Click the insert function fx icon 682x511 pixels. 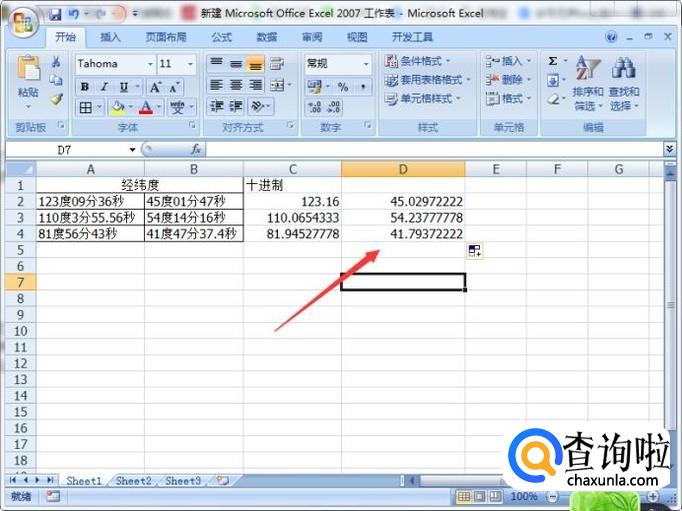[196, 149]
